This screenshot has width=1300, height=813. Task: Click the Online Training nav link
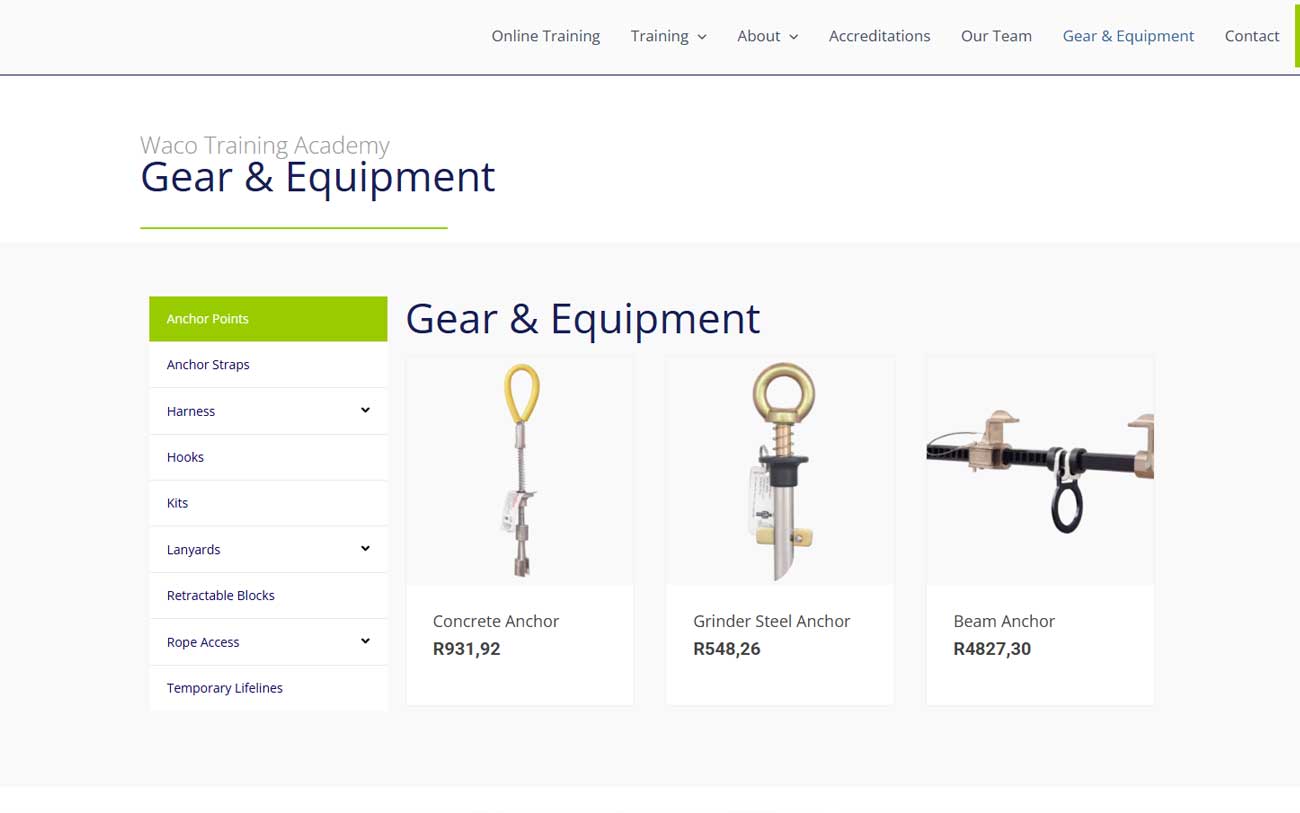point(546,36)
